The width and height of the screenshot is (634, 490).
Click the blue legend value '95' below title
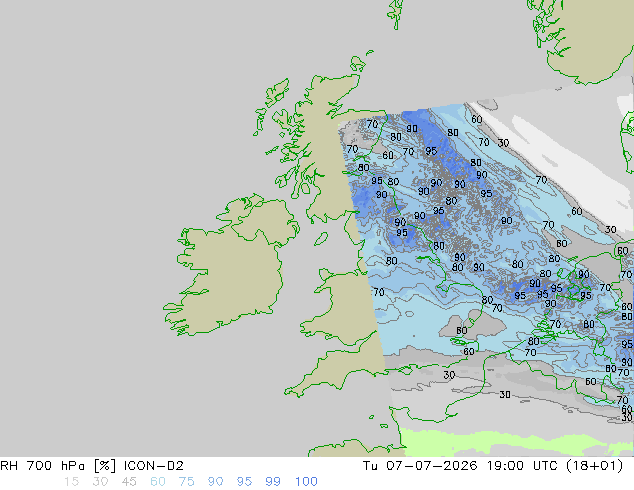coord(244,482)
